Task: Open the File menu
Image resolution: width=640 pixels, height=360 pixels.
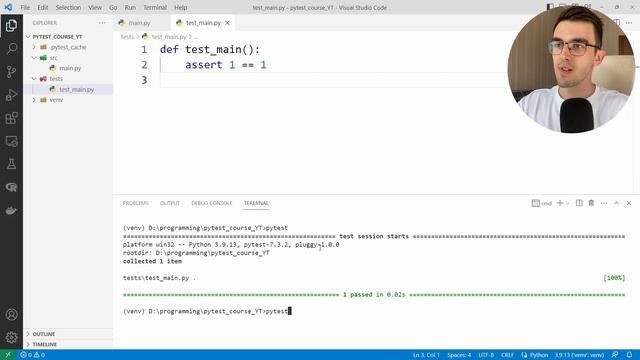Action: [25, 7]
